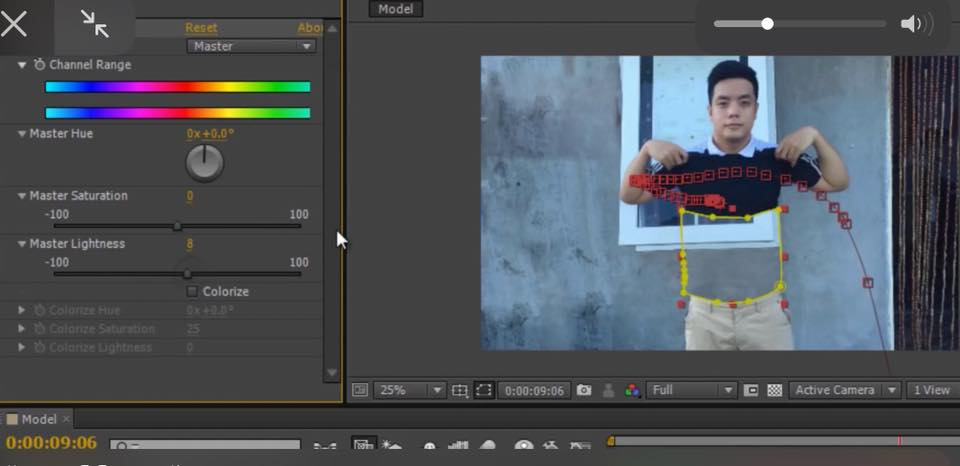
Task: Enable the Colorize checkbox
Action: tap(192, 291)
